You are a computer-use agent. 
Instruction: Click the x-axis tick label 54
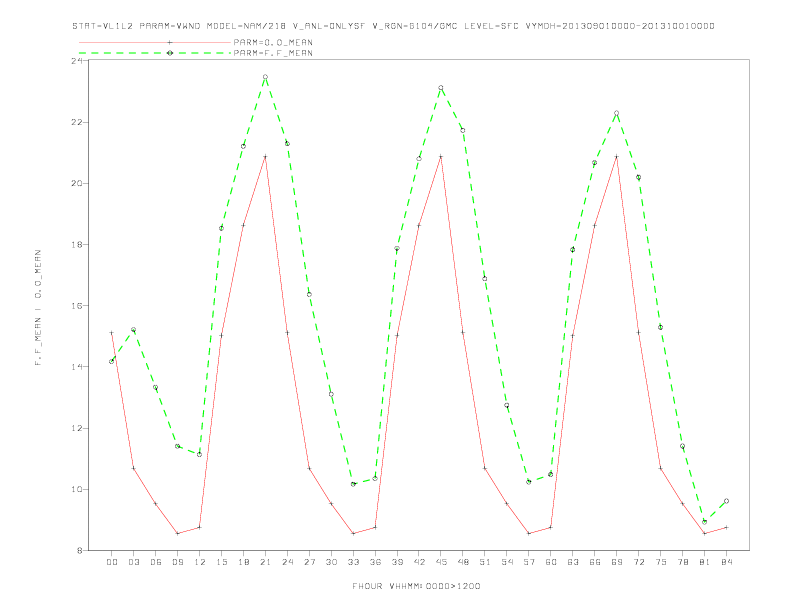[x=507, y=562]
